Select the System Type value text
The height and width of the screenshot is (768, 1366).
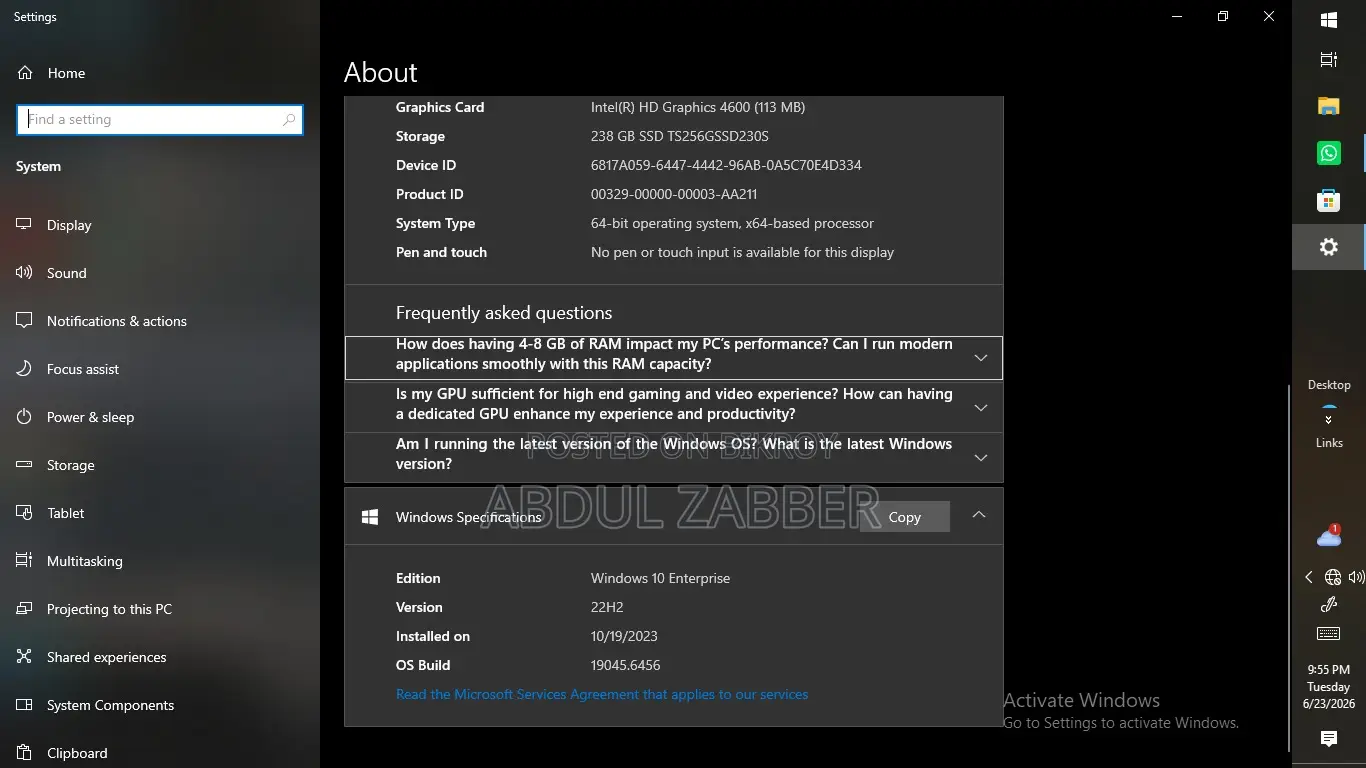click(x=732, y=223)
